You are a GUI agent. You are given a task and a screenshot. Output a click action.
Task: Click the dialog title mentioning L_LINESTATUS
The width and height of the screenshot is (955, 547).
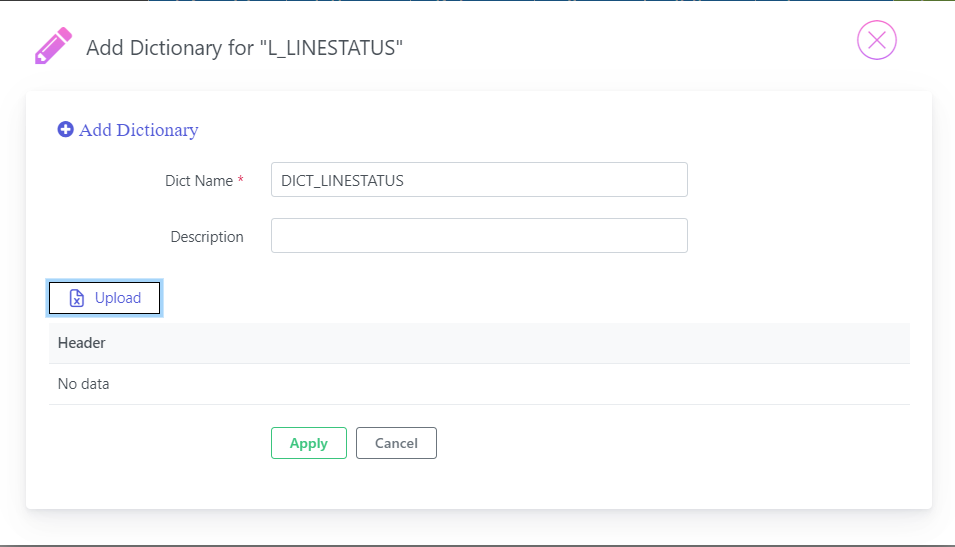click(x=244, y=48)
